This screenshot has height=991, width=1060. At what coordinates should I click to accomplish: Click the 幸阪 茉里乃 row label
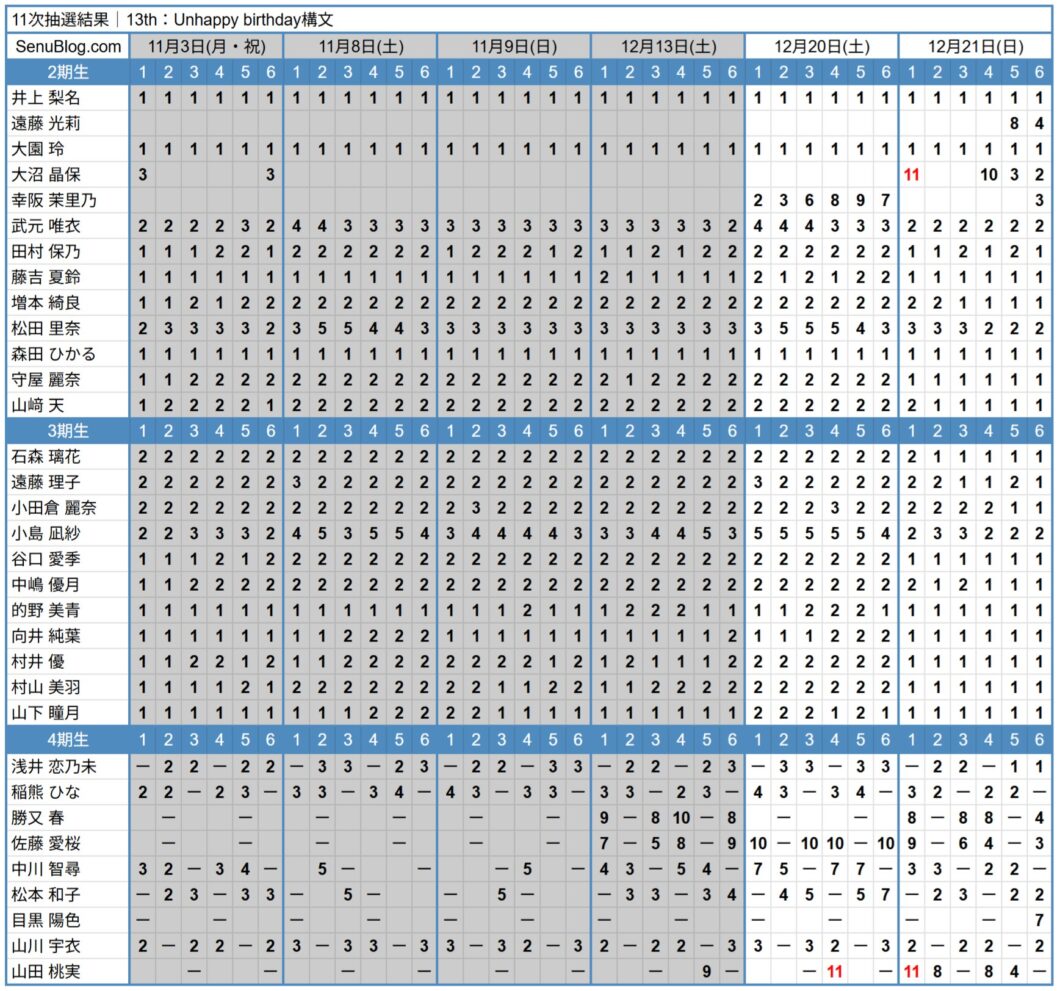tap(53, 200)
